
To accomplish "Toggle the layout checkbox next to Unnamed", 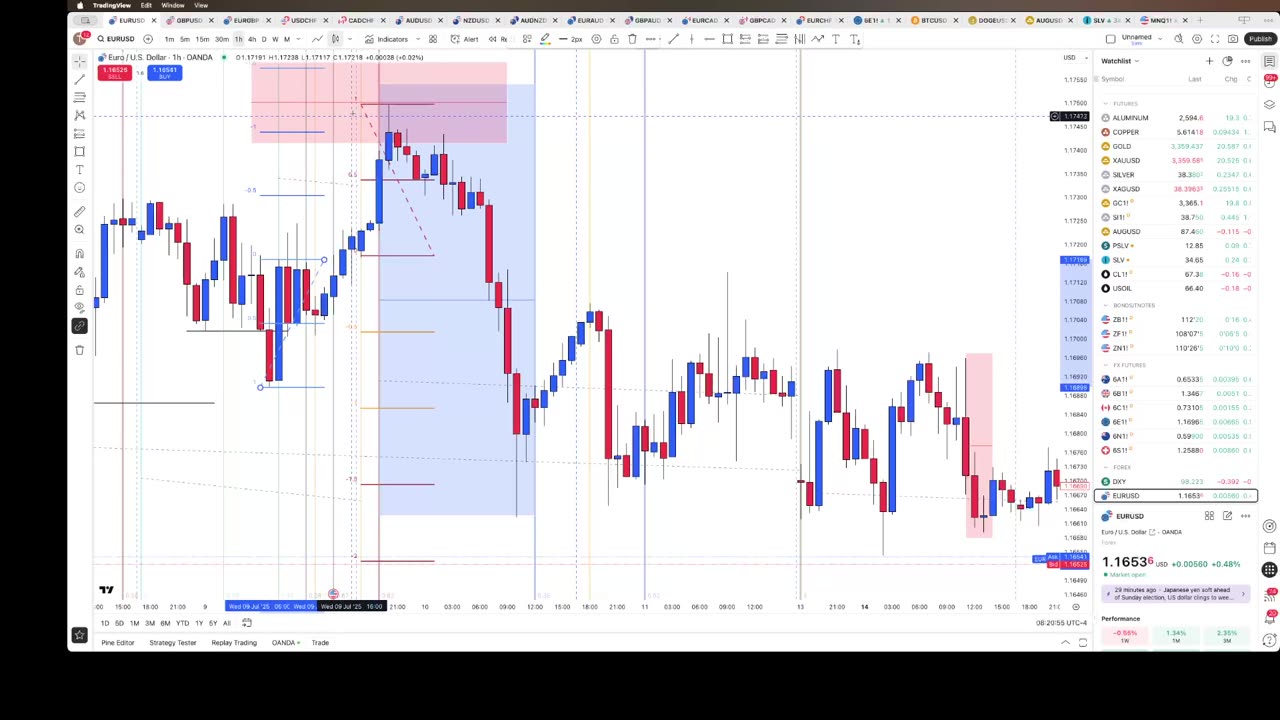I will click(1110, 39).
